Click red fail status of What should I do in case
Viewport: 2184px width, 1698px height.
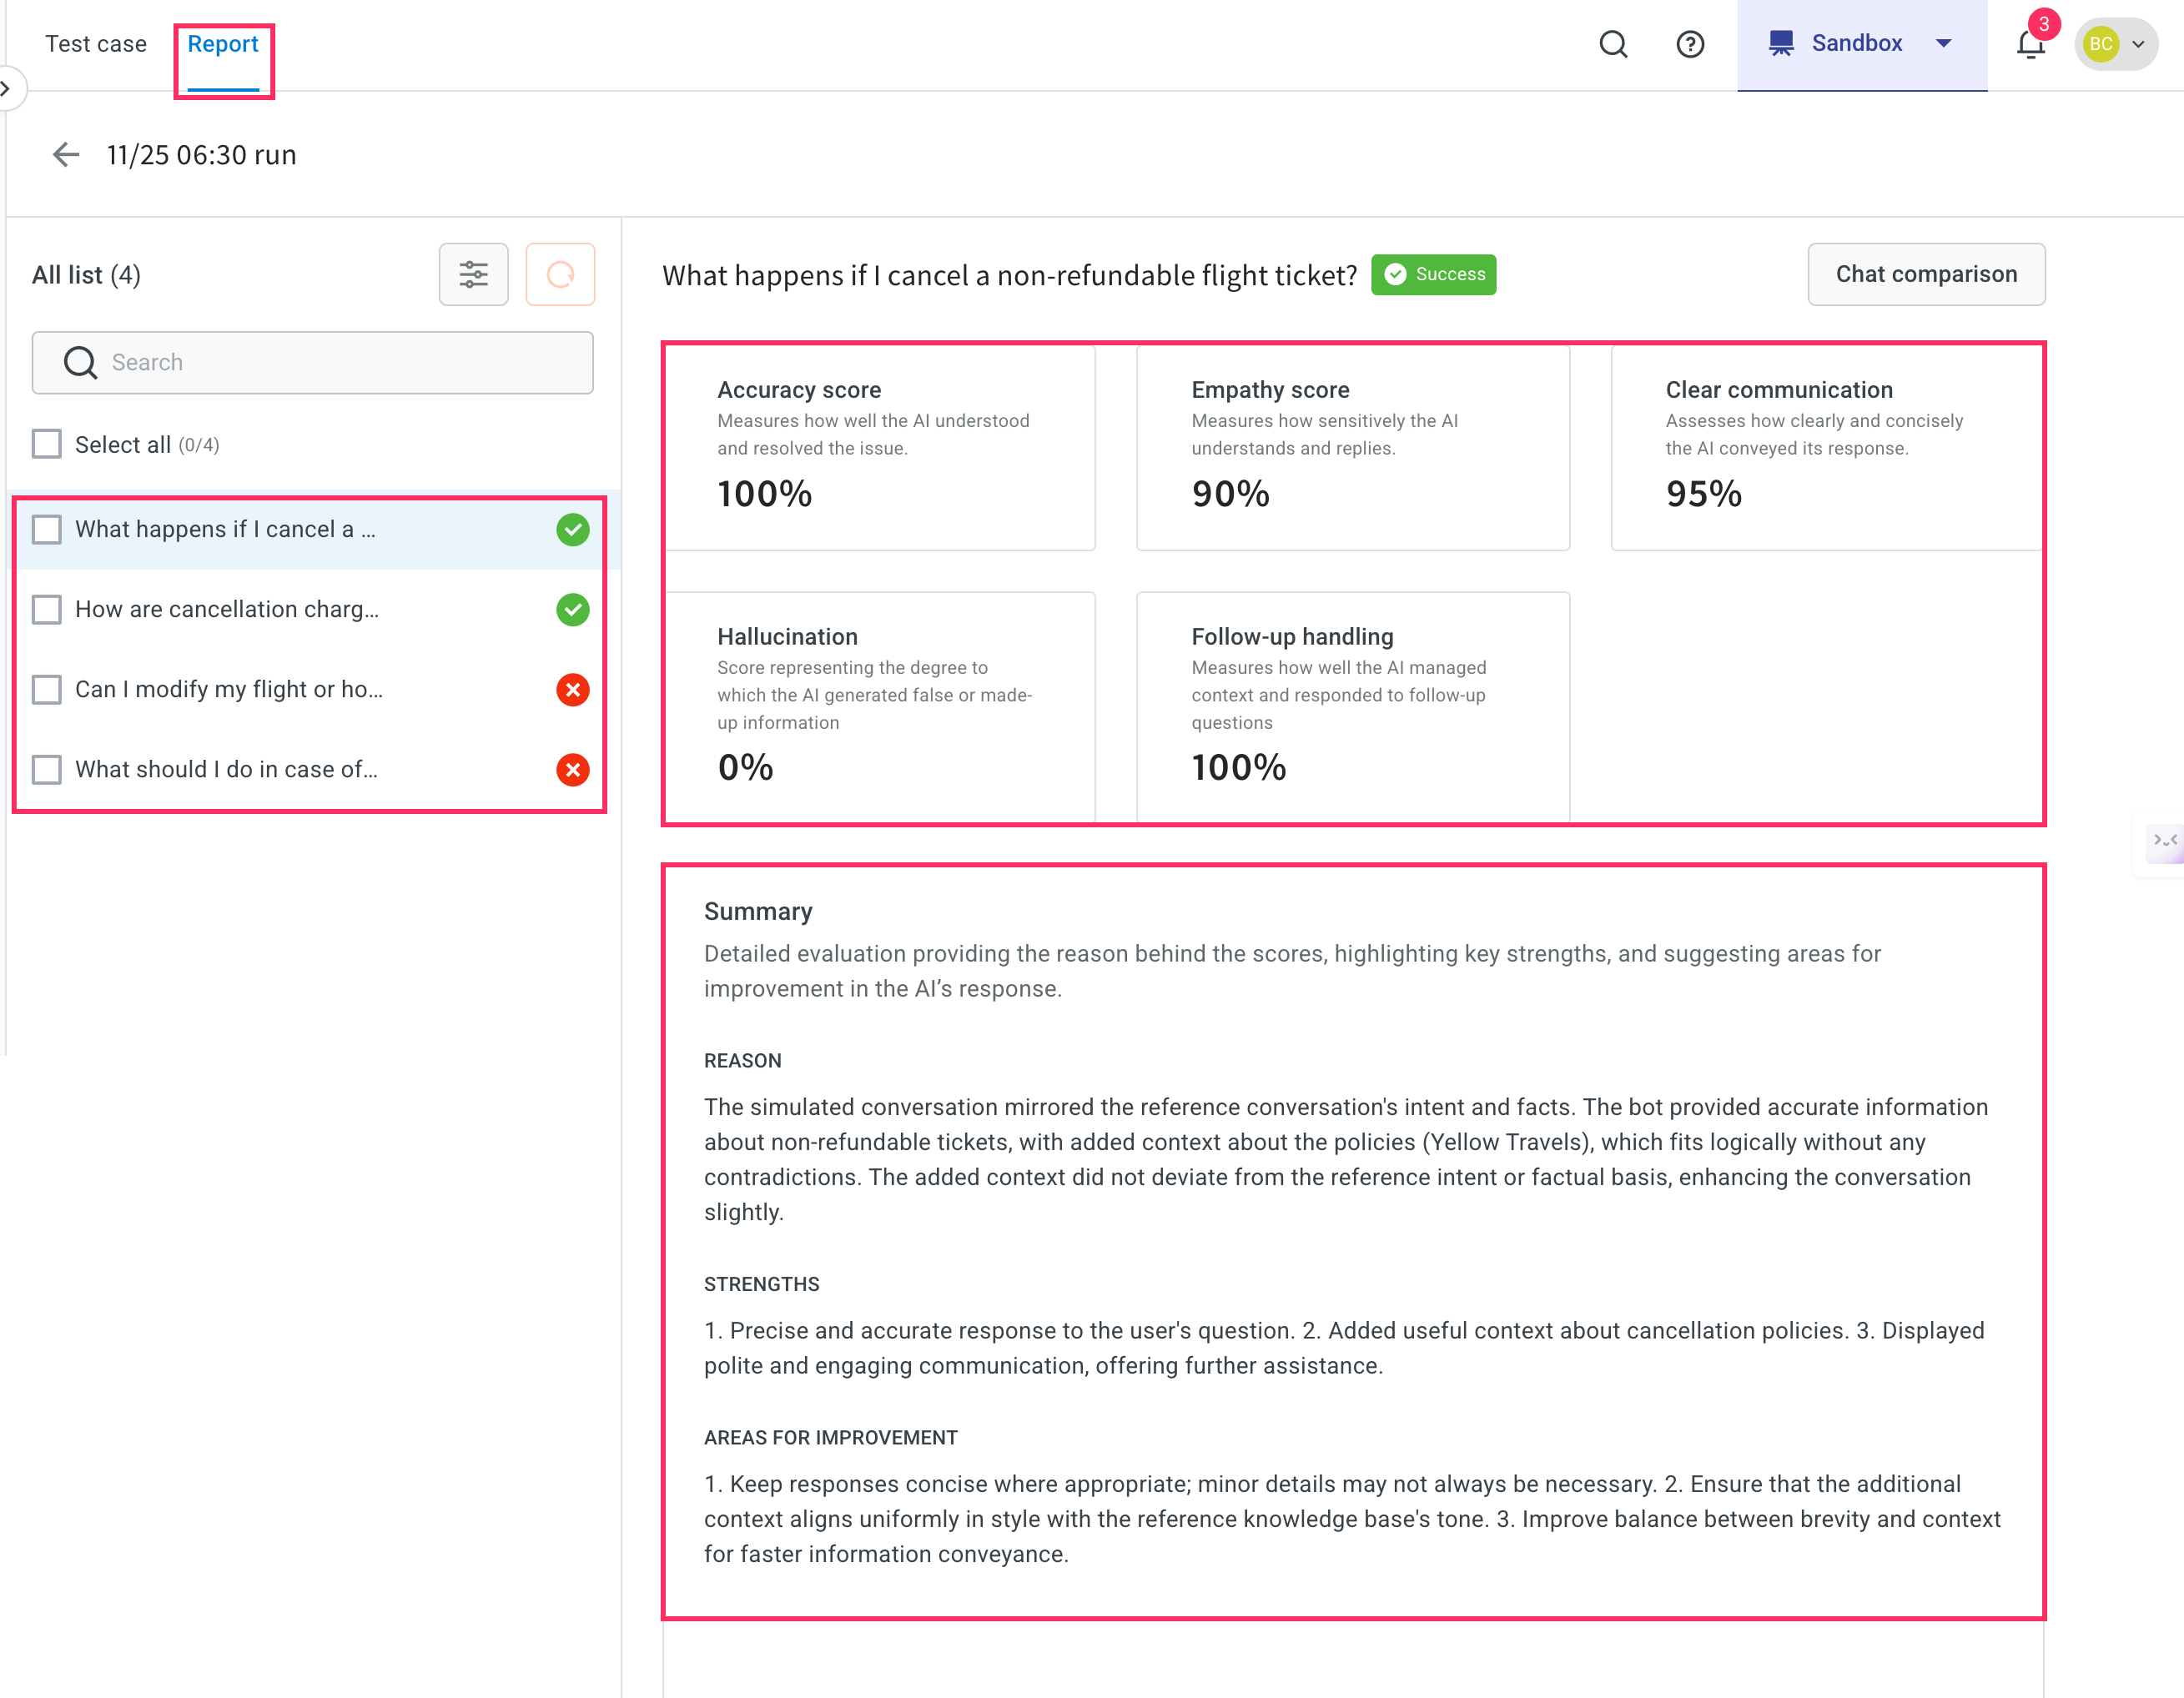tap(573, 769)
